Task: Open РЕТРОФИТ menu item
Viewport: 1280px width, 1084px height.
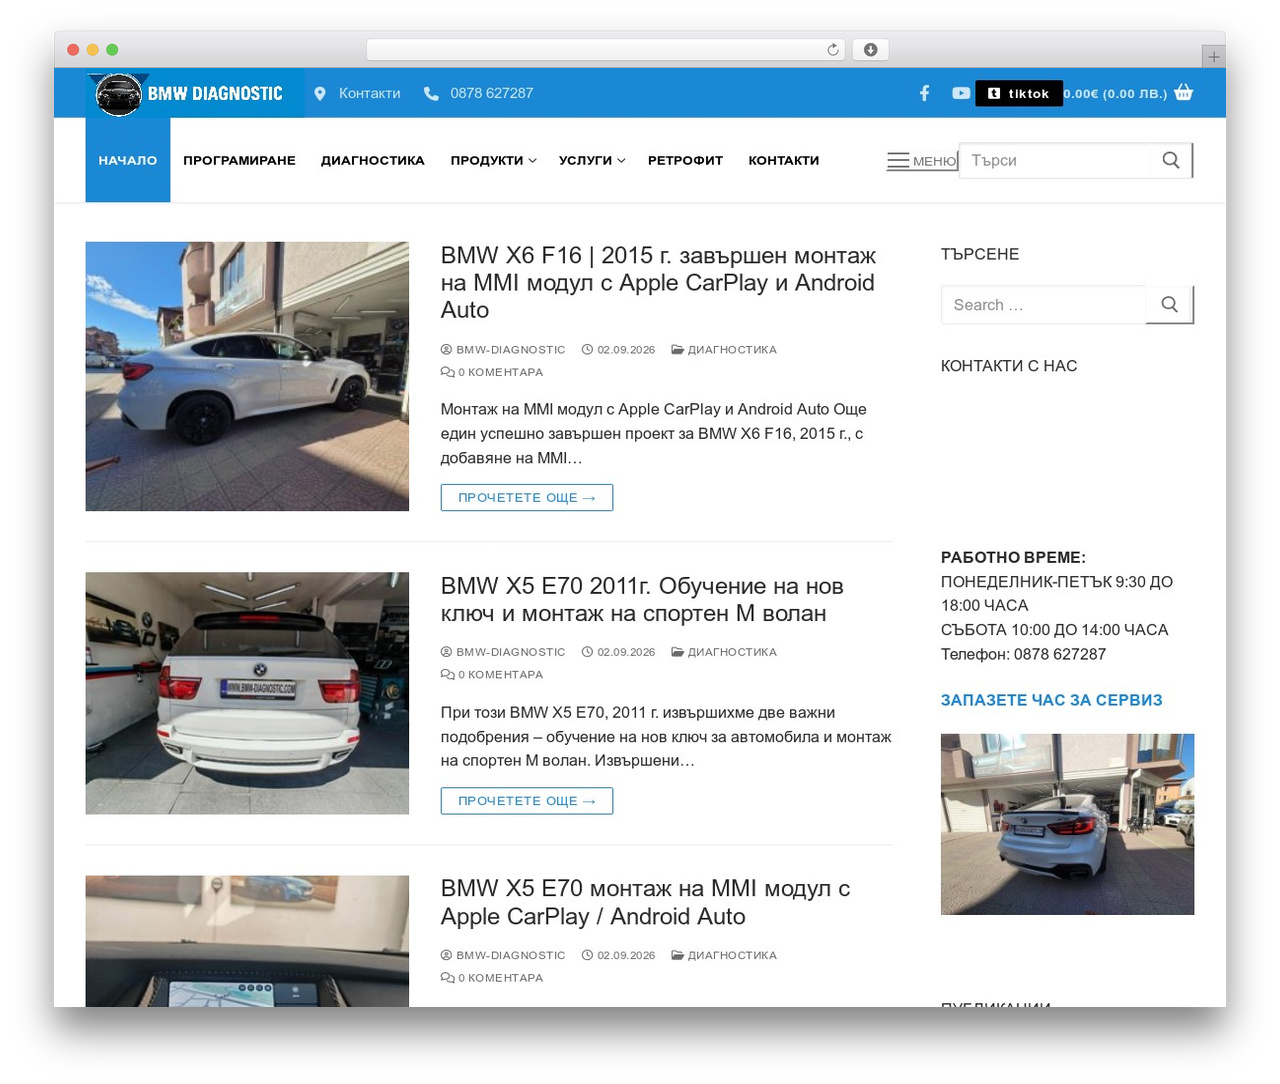Action: 685,160
